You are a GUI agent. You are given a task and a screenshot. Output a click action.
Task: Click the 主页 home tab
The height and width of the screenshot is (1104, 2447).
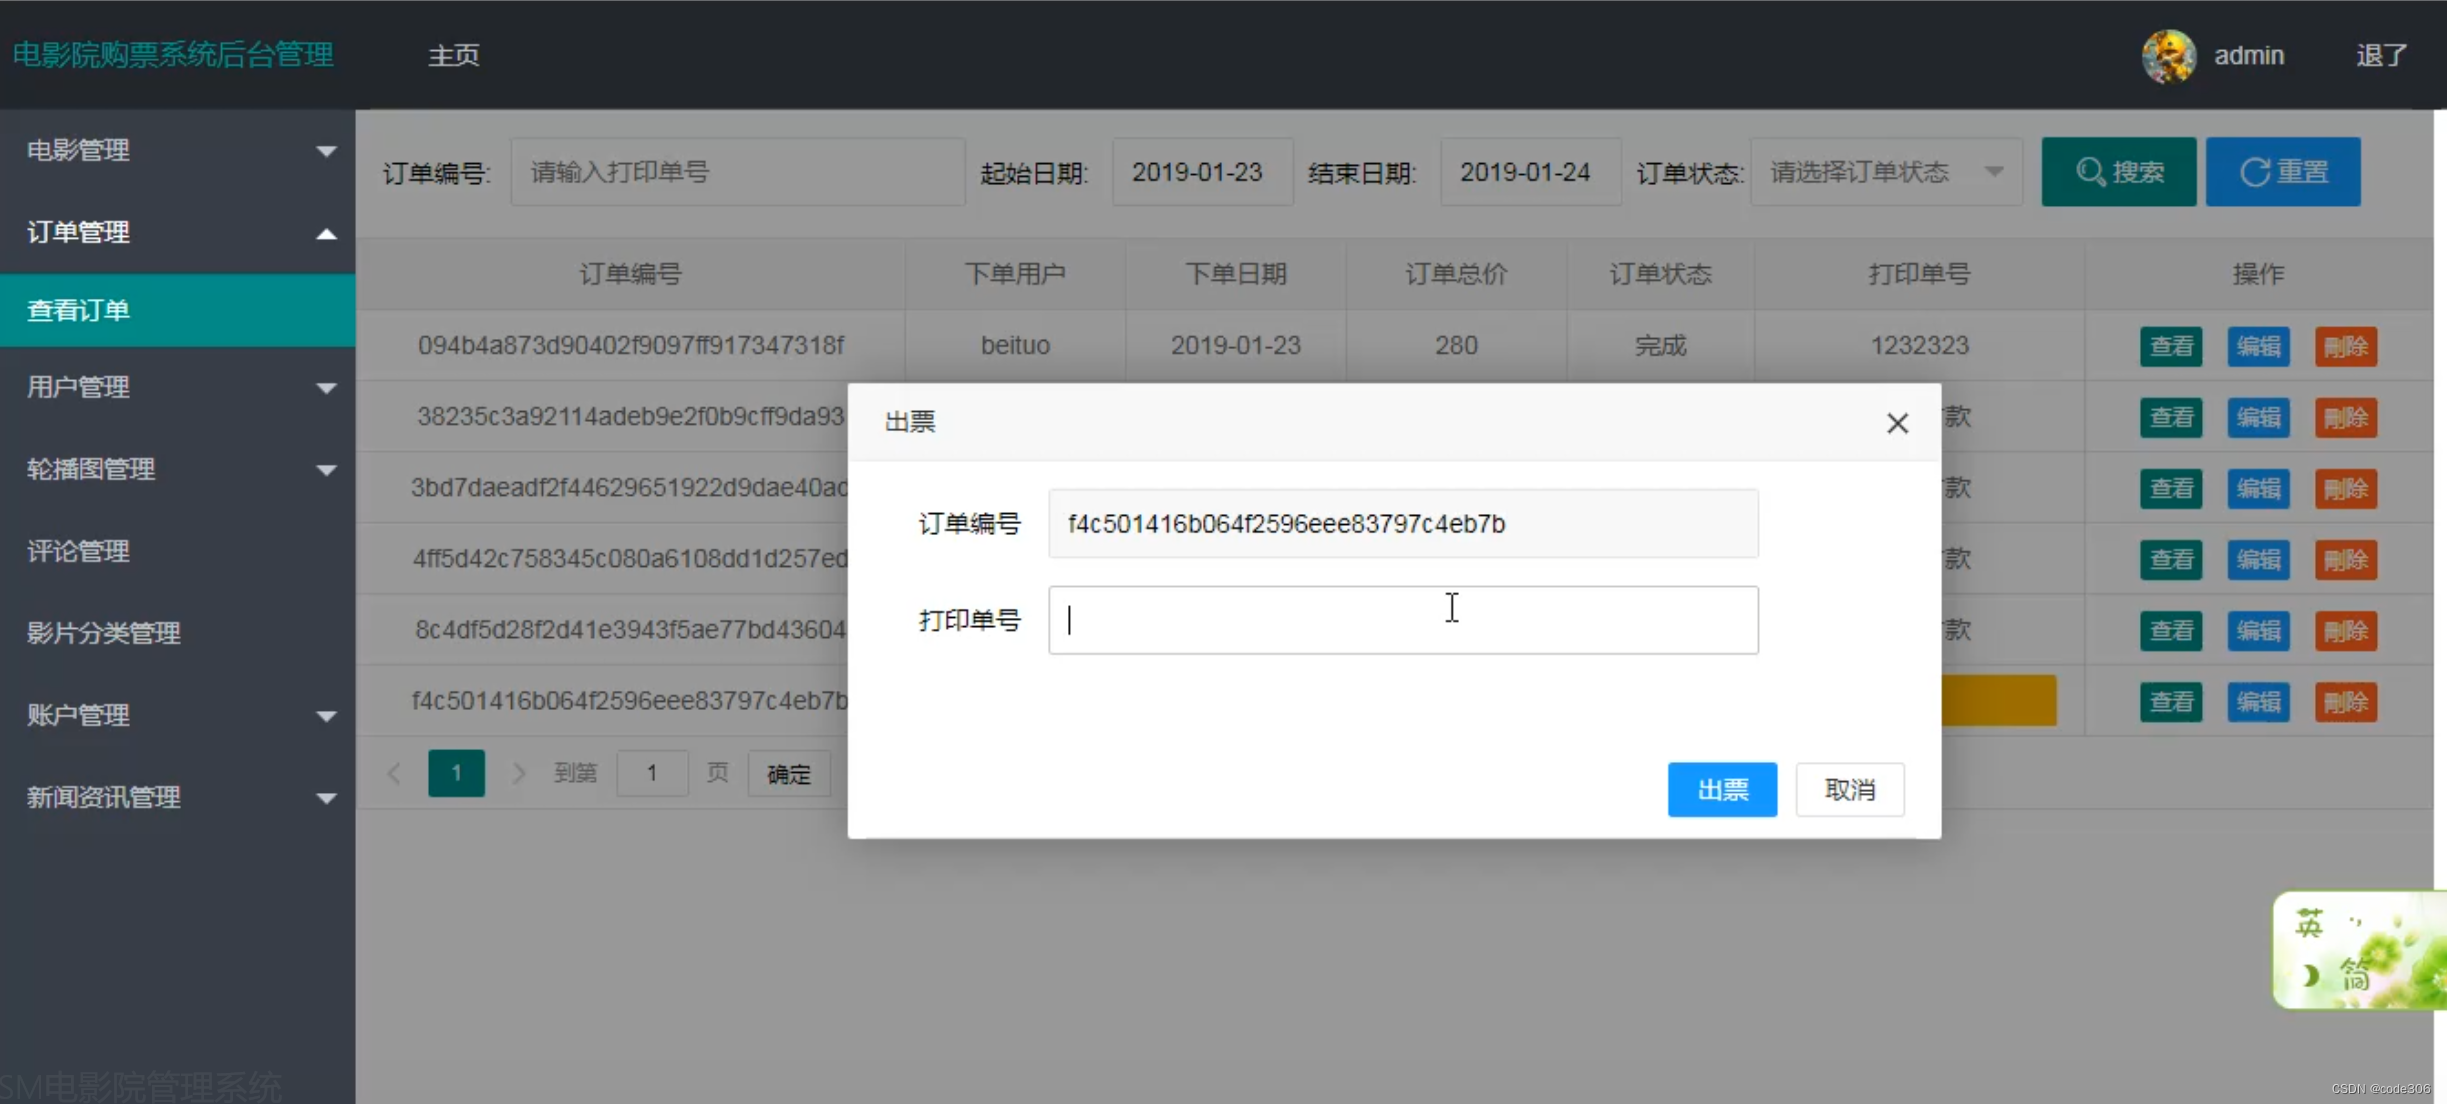click(x=454, y=55)
